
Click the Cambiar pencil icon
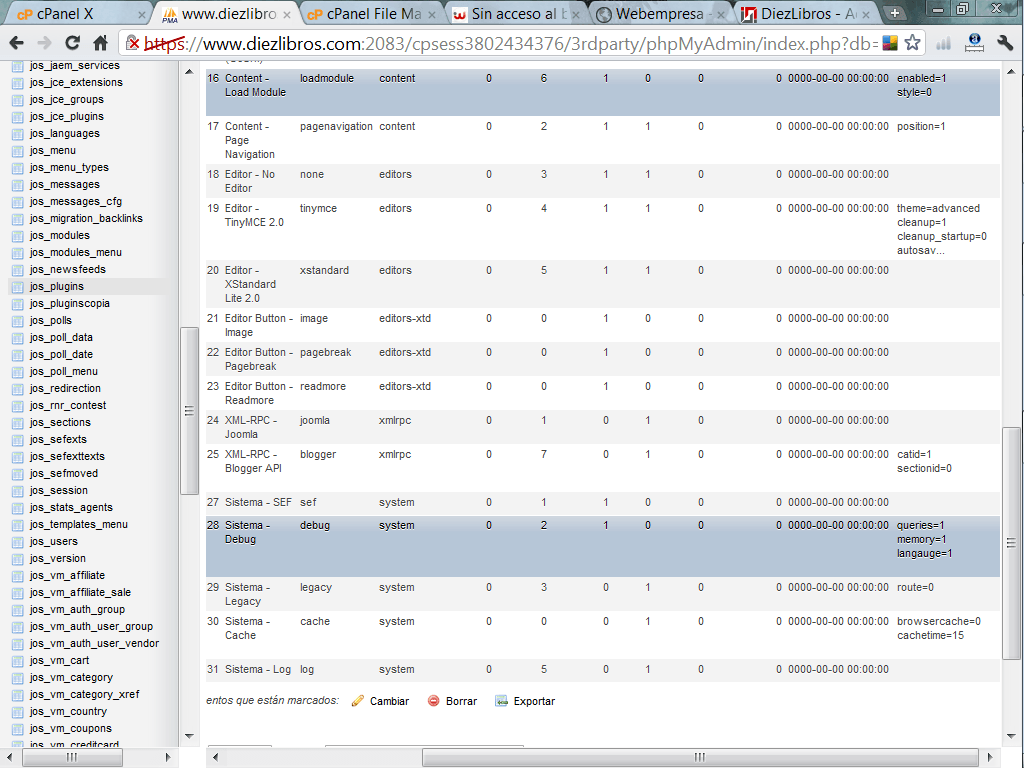coord(357,701)
